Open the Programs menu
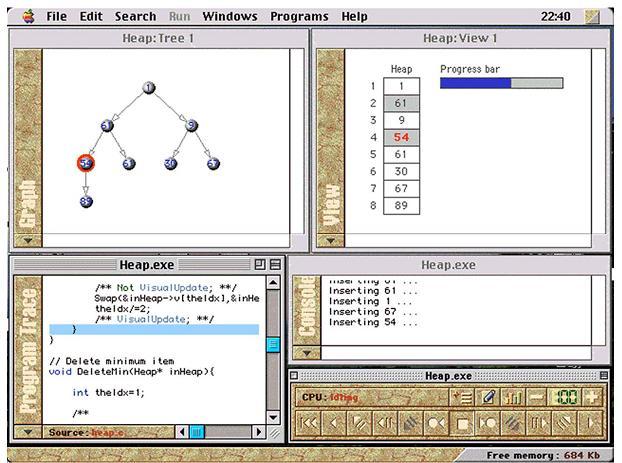This screenshot has width=622, height=463. [299, 16]
